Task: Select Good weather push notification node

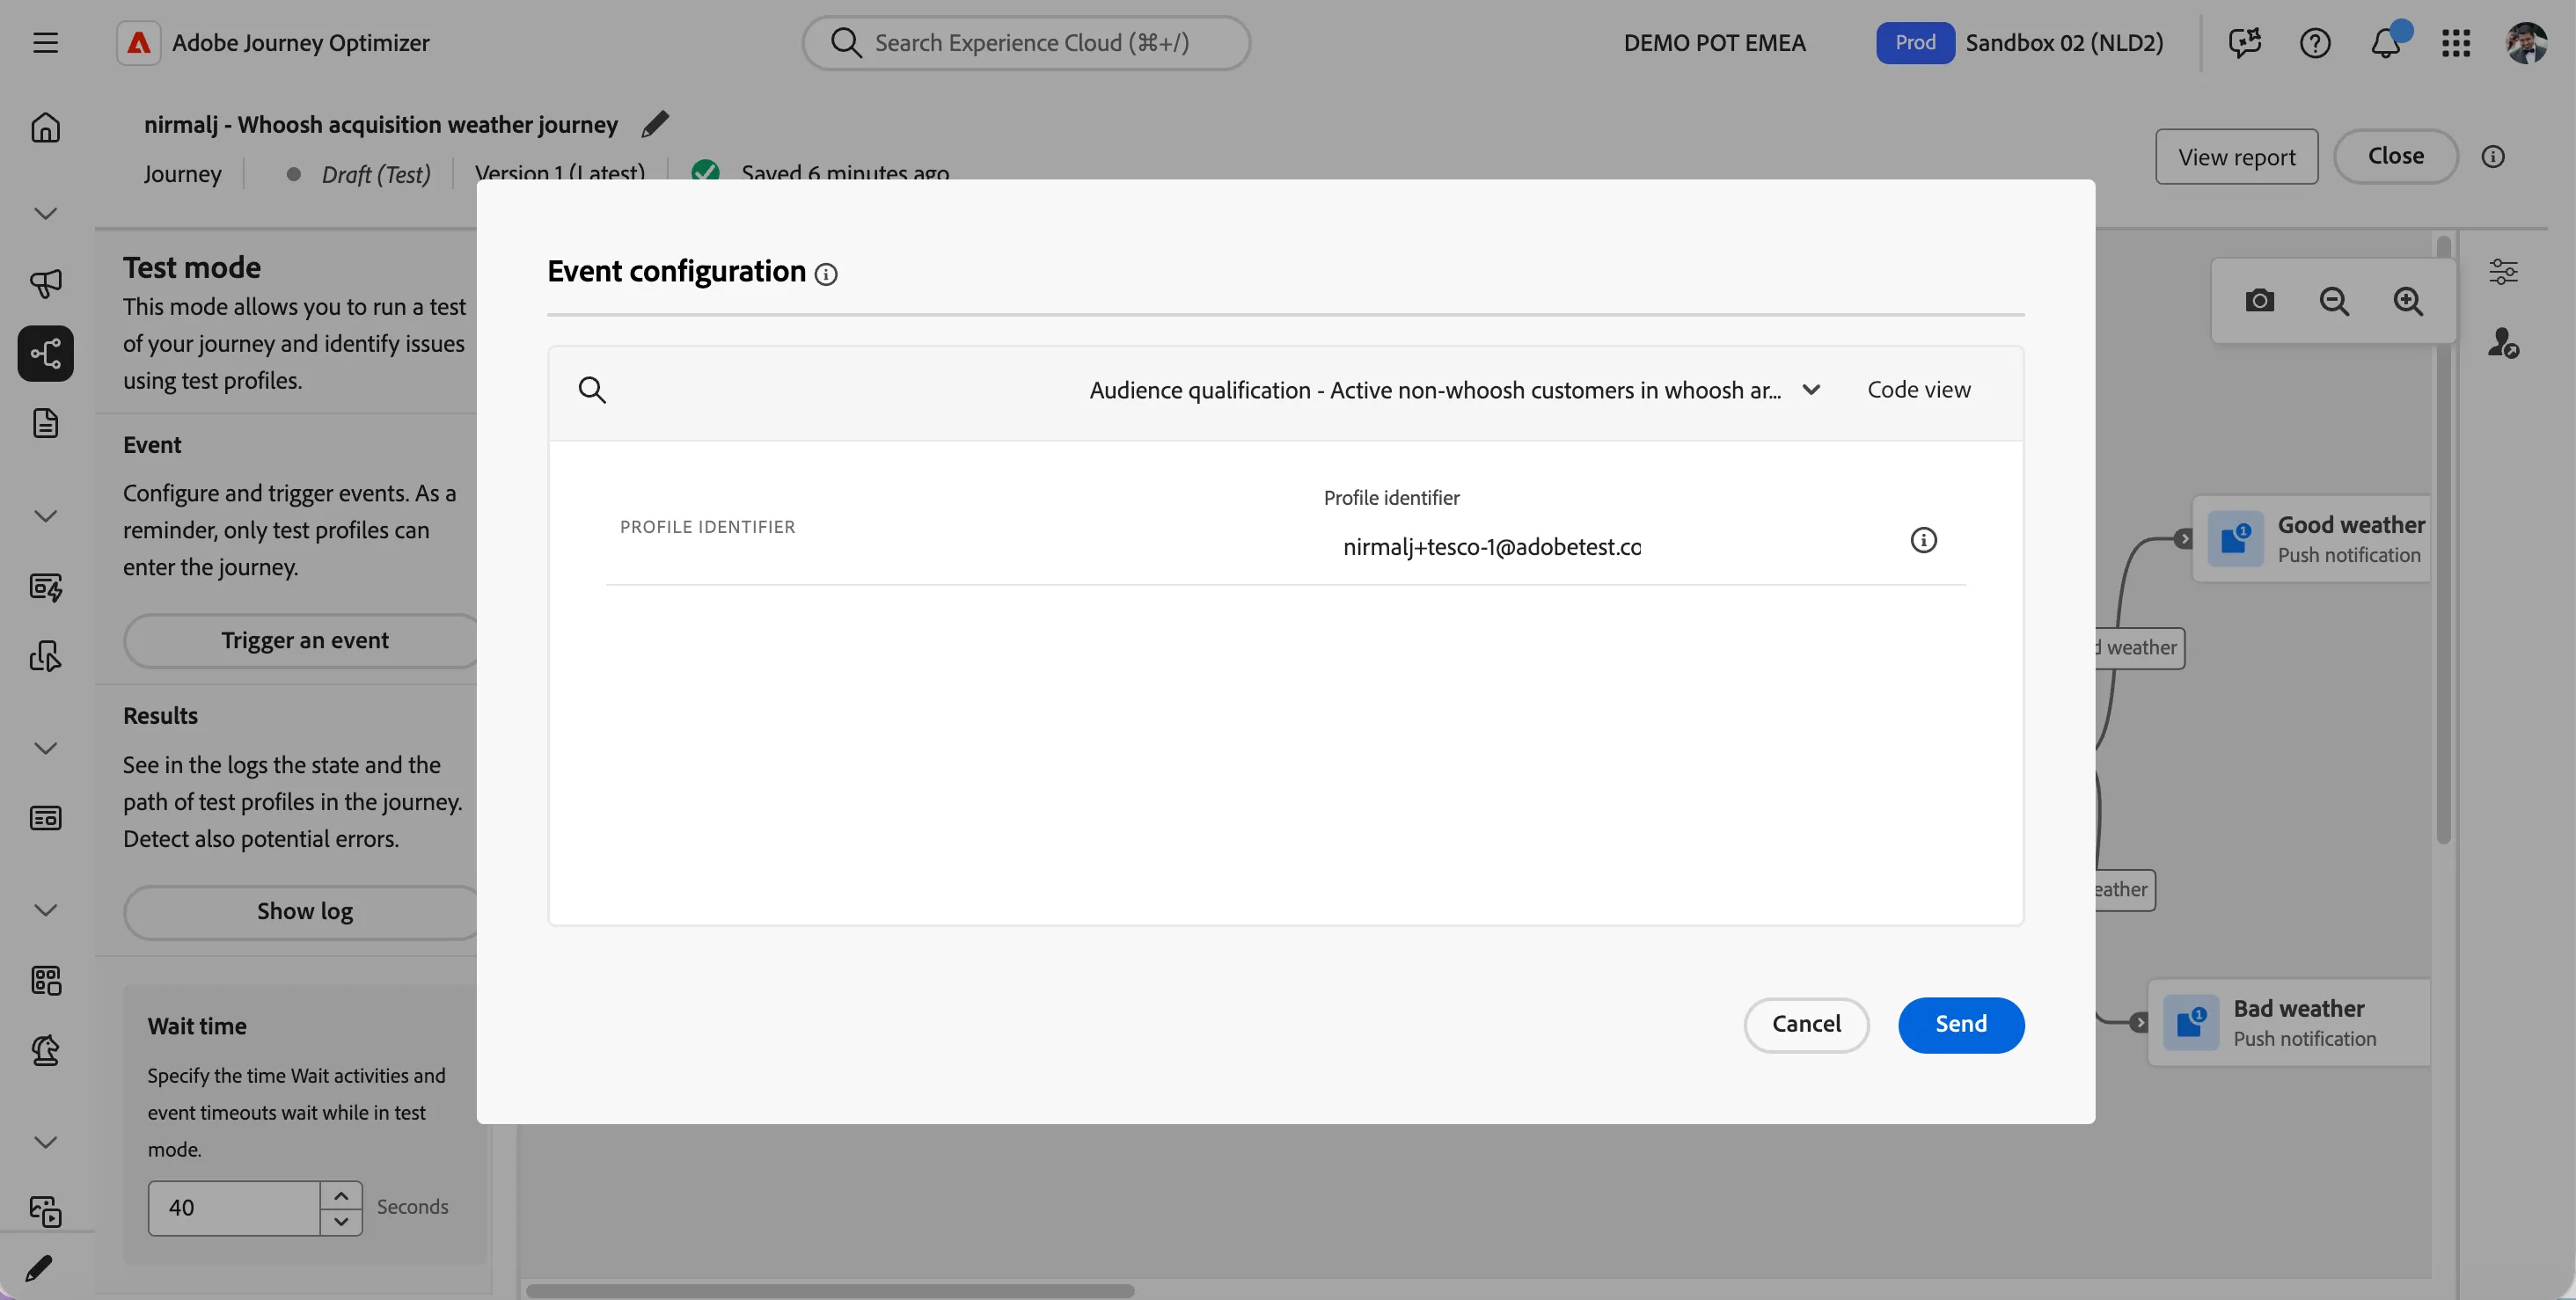Action: 2312,539
